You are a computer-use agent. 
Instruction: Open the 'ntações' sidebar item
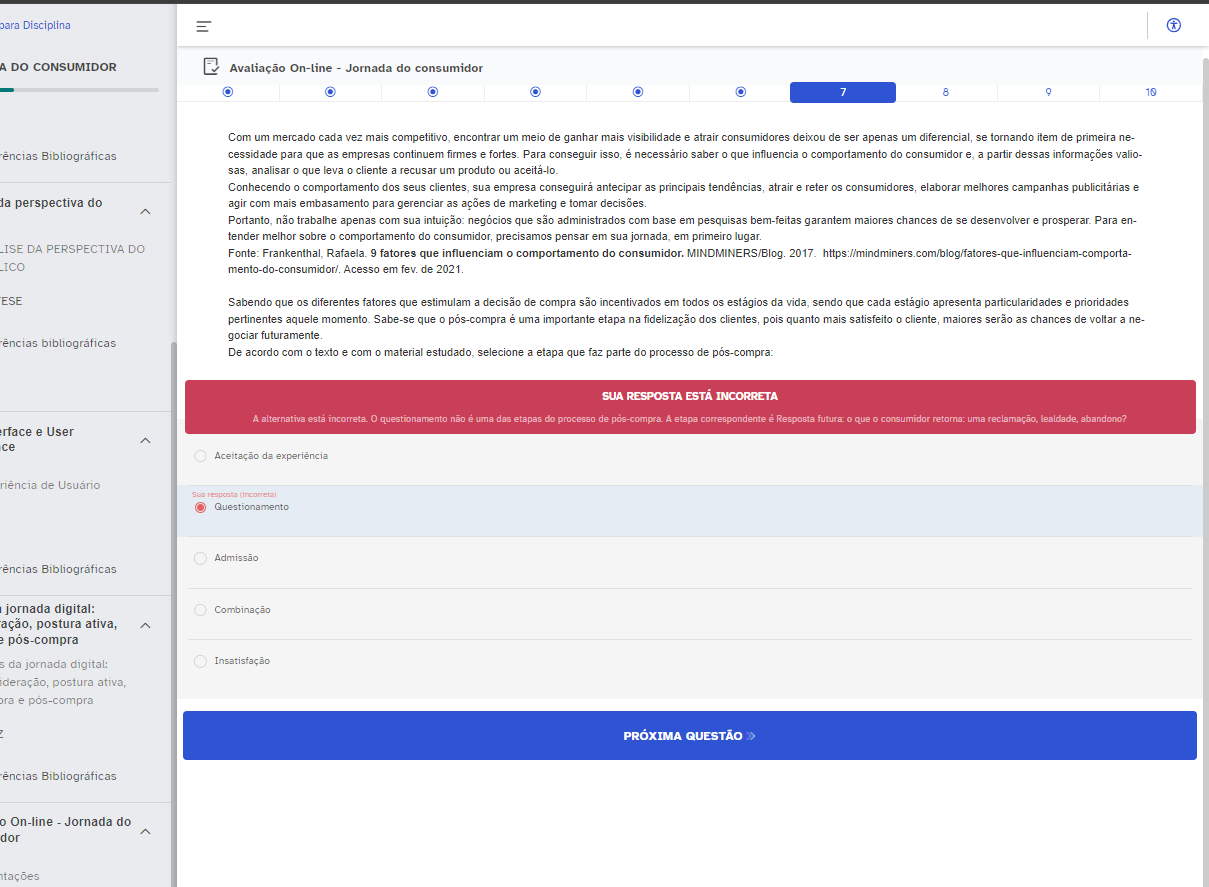click(20, 876)
